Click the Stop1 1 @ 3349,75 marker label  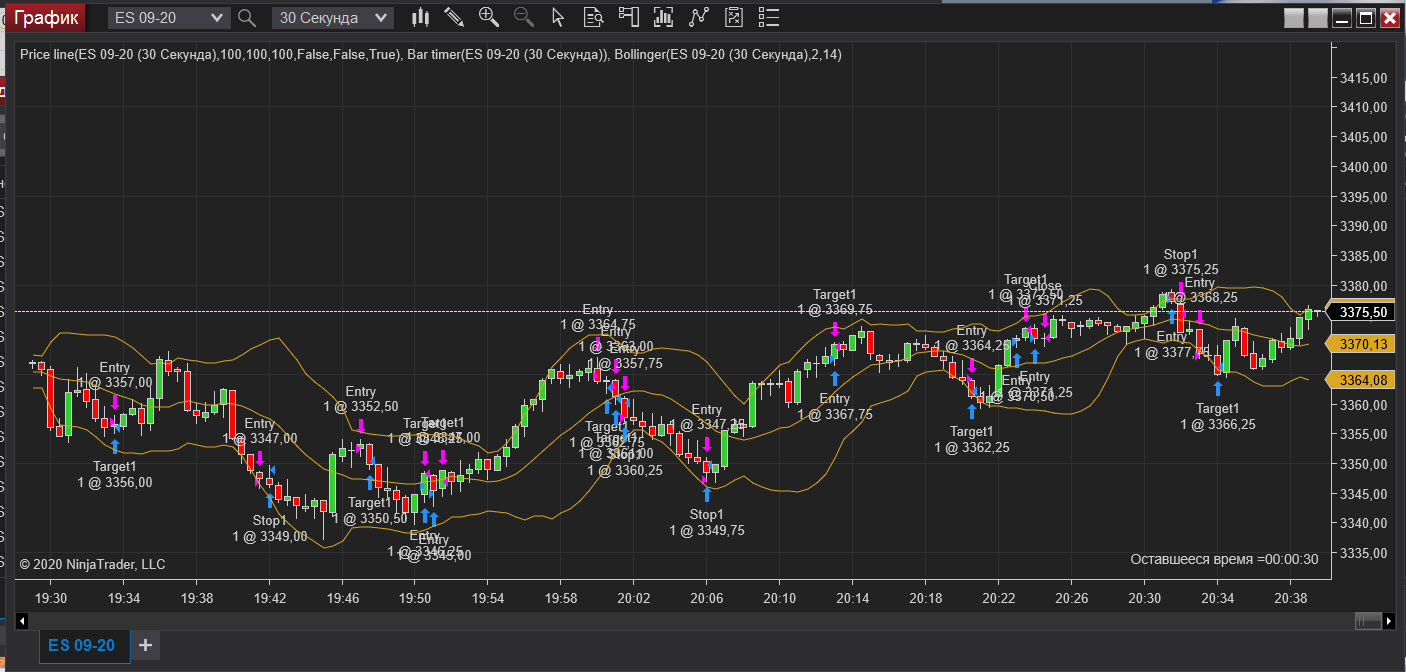[x=707, y=522]
